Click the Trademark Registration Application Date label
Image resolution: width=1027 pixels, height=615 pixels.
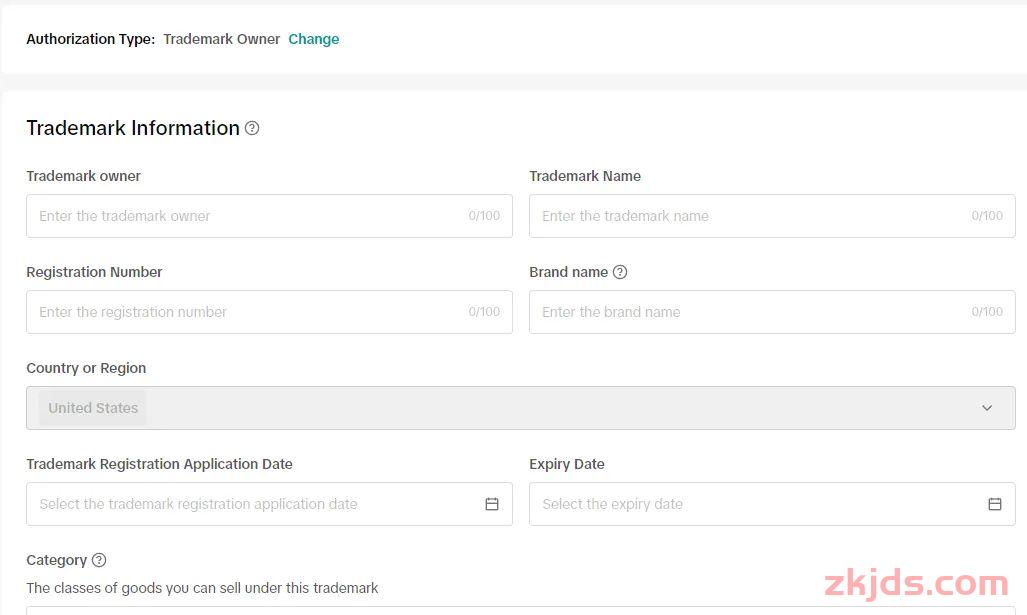tap(159, 464)
